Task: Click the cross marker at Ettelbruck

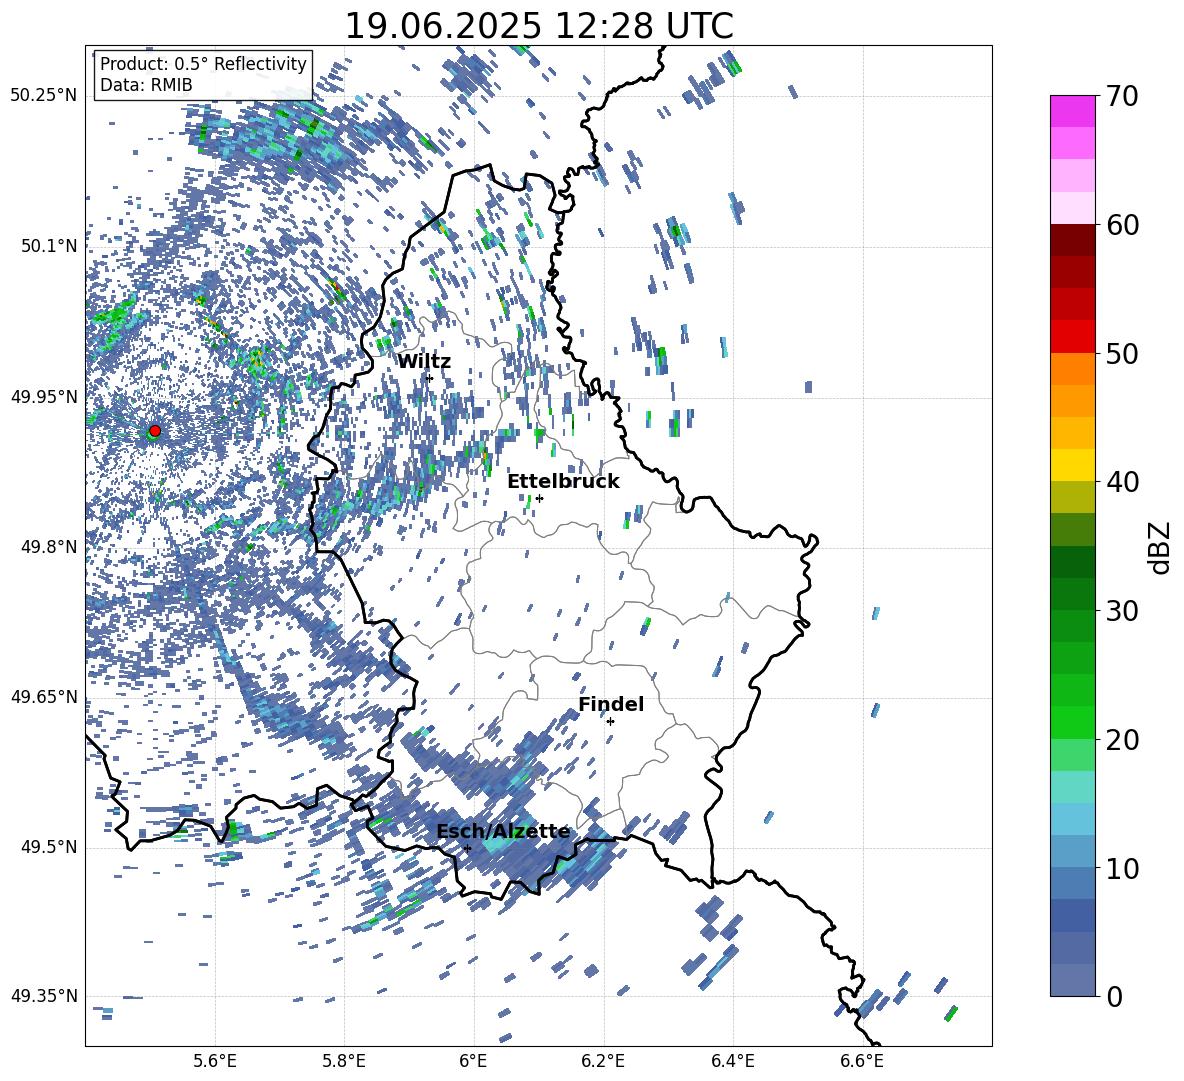Action: pyautogui.click(x=539, y=498)
